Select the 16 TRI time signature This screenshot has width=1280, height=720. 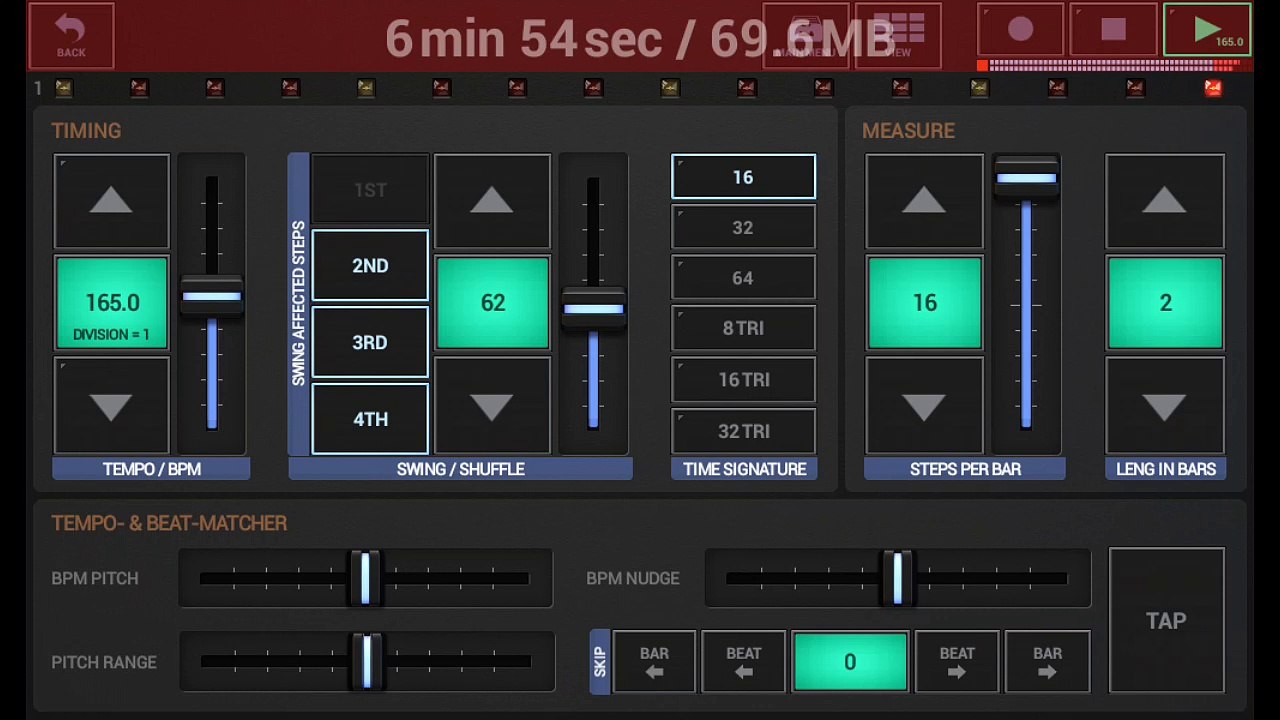coord(743,380)
